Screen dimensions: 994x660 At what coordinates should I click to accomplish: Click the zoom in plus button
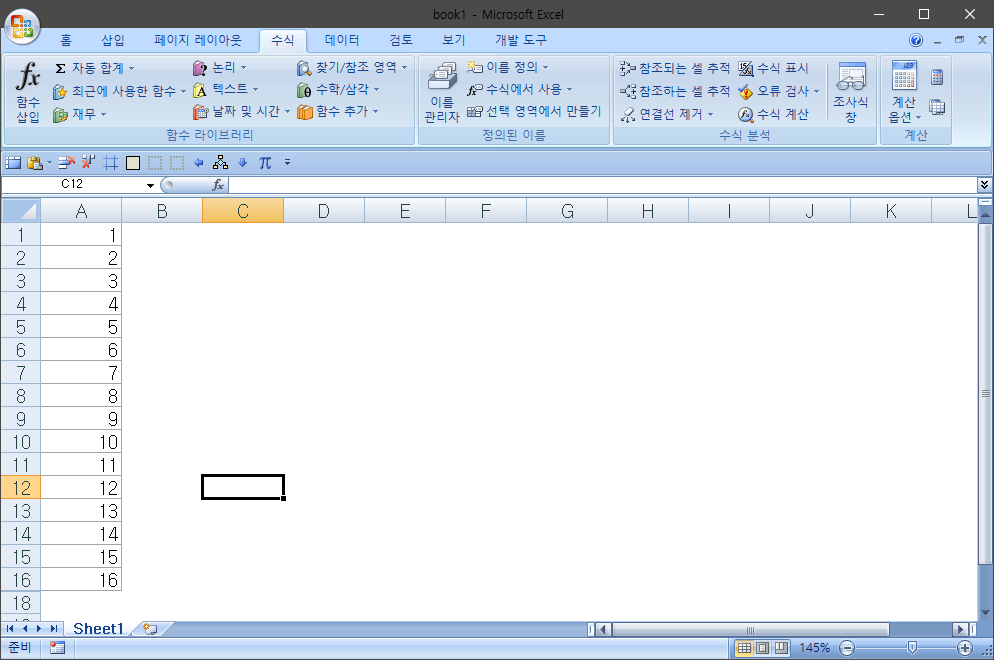[965, 648]
